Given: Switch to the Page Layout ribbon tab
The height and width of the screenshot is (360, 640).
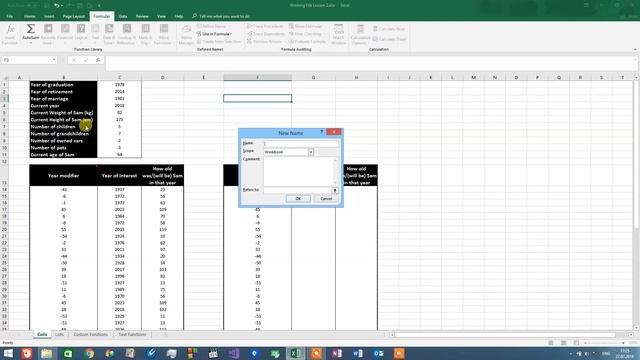Looking at the screenshot, I should pos(73,16).
